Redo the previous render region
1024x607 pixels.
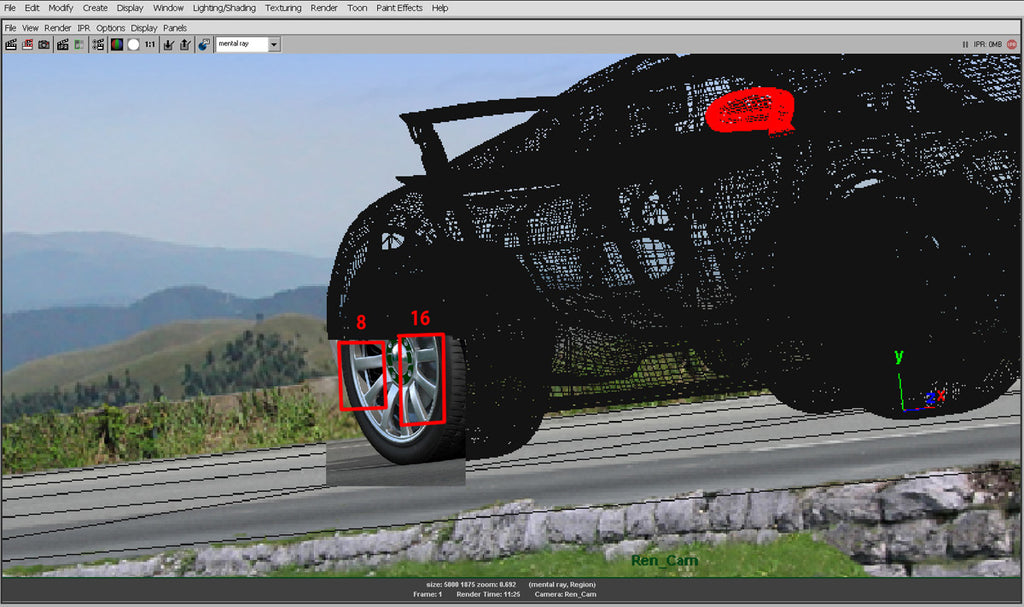coord(26,44)
